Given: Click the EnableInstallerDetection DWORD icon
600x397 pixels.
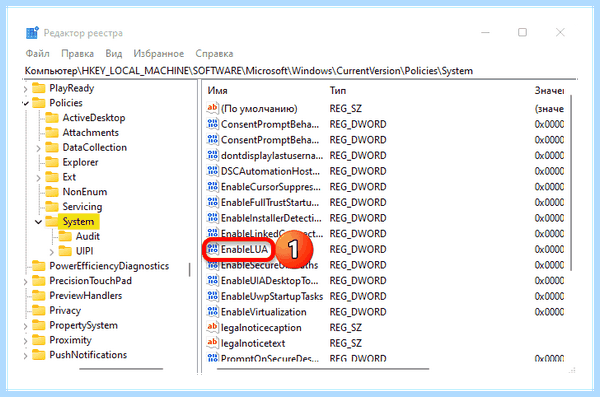Looking at the screenshot, I should click(x=212, y=218).
